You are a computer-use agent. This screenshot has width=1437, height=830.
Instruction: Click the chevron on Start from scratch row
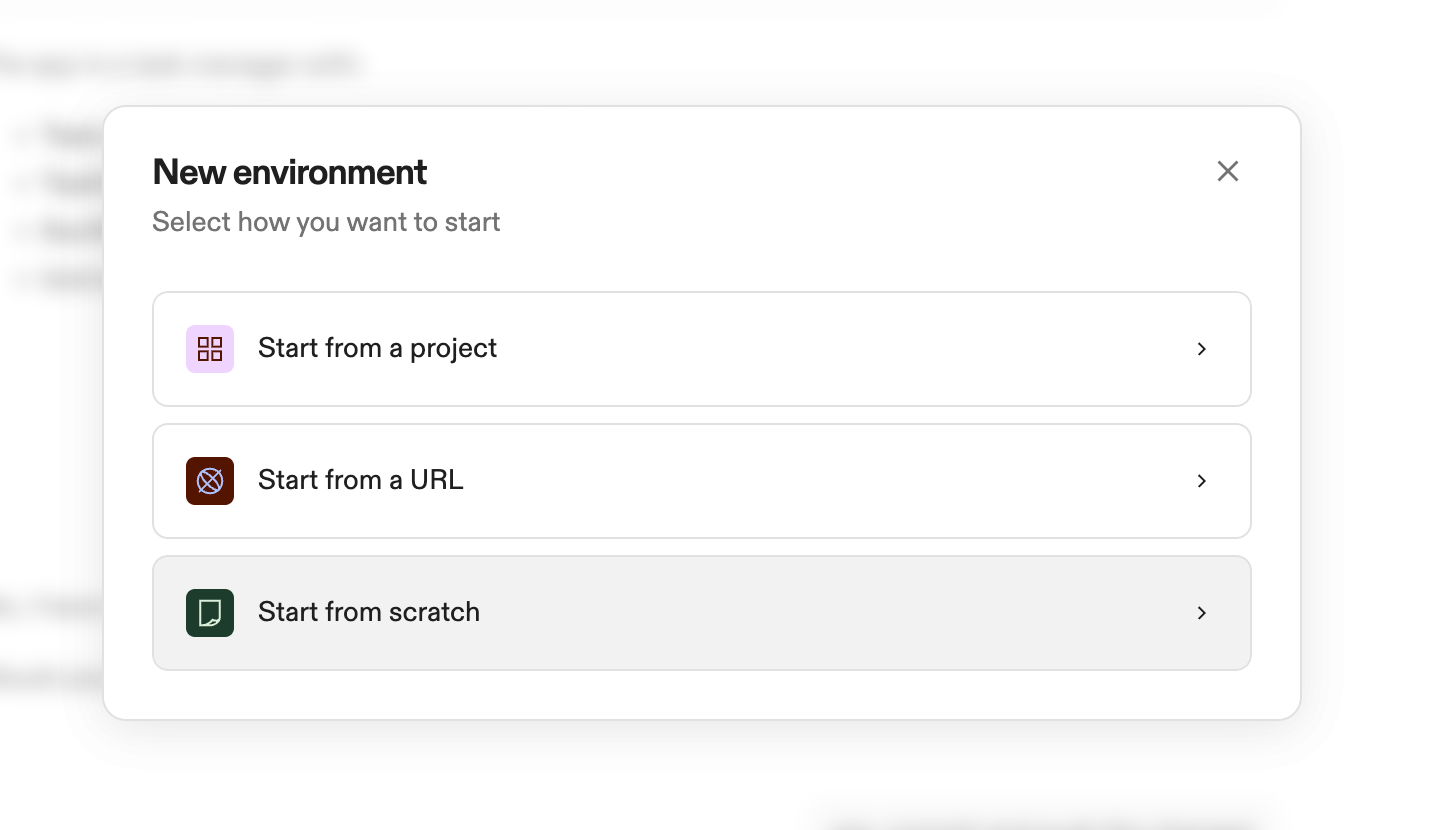[1202, 613]
